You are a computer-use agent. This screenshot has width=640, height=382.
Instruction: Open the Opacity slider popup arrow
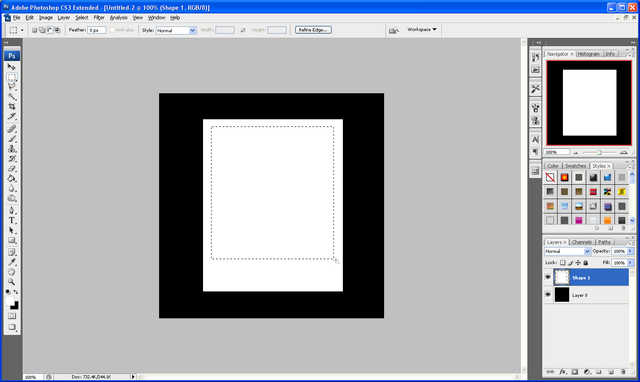point(630,251)
